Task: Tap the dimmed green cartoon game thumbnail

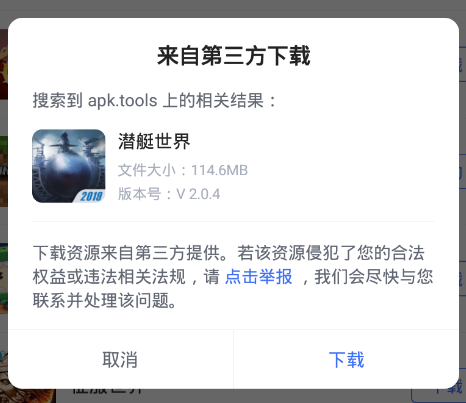Action: coord(4,278)
